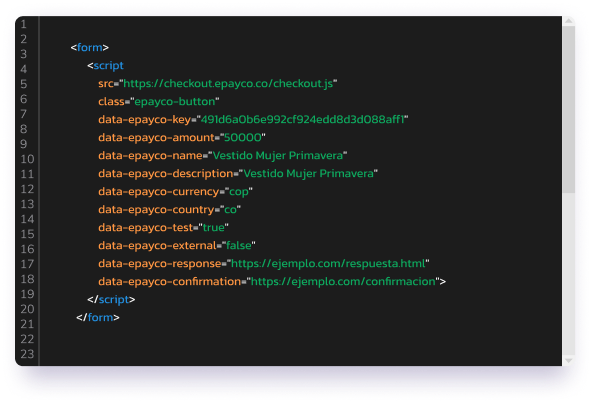Screen dimensions: 592x404
Task: Click the scrollbar up arrow
Action: (569, 21)
